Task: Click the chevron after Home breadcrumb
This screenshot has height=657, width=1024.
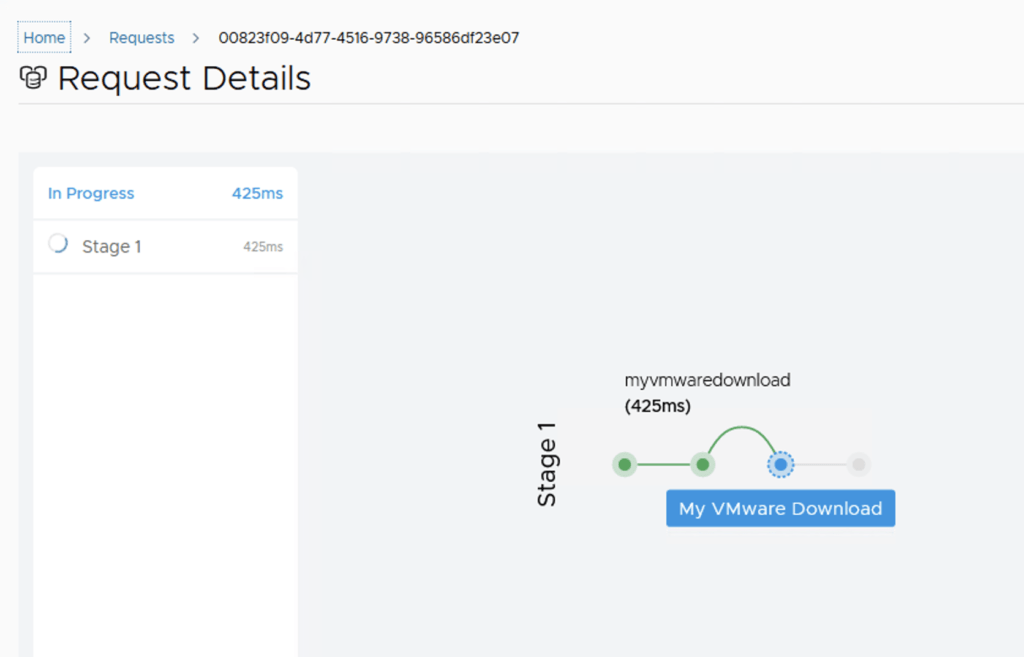Action: click(x=87, y=38)
